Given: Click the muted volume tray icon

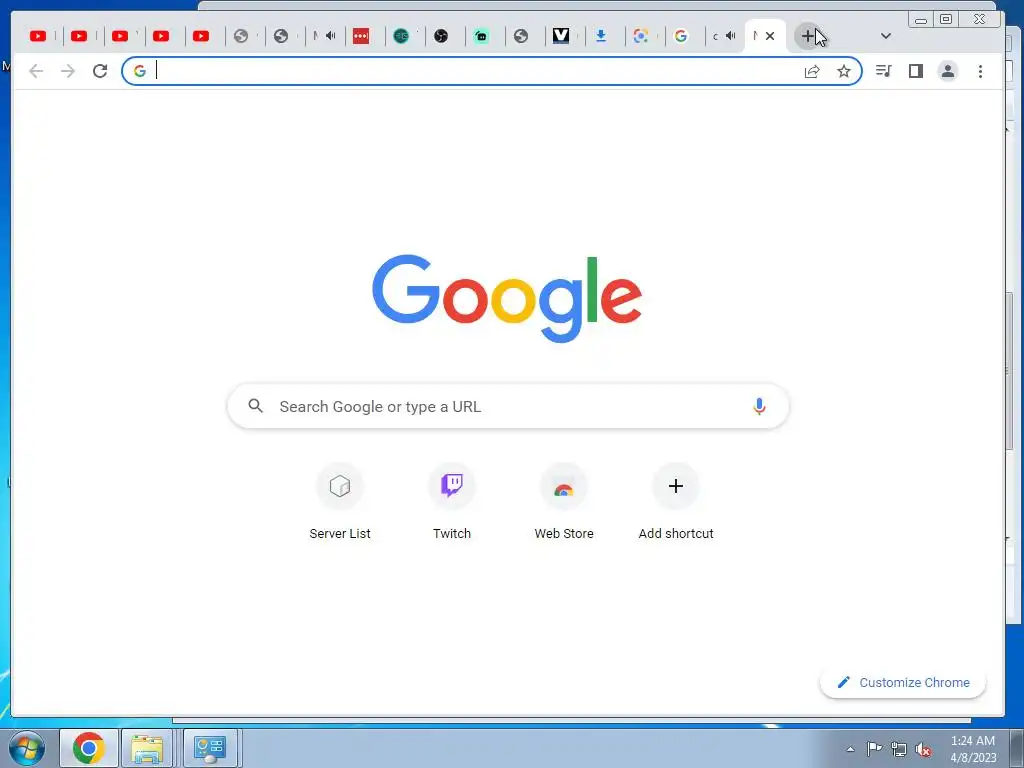Looking at the screenshot, I should [x=923, y=749].
